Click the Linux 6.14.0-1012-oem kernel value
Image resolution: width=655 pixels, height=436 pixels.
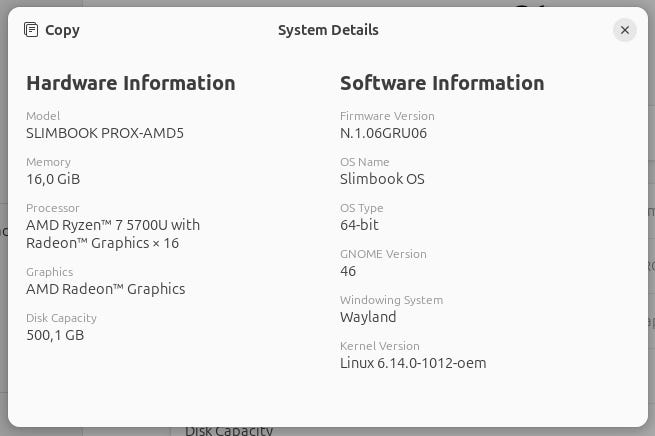pyautogui.click(x=413, y=363)
